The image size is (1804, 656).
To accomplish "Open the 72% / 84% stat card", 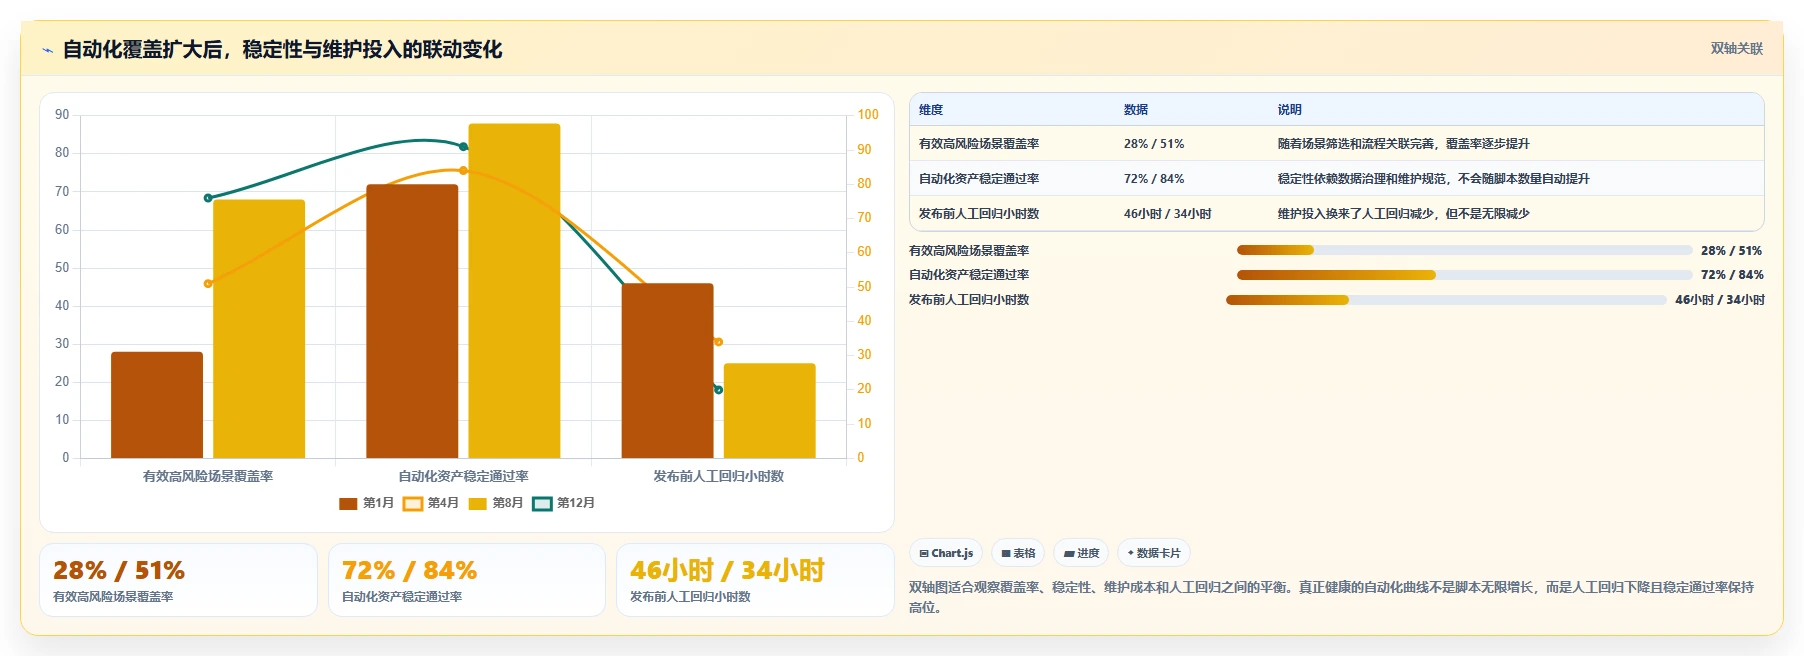I will pos(467,580).
